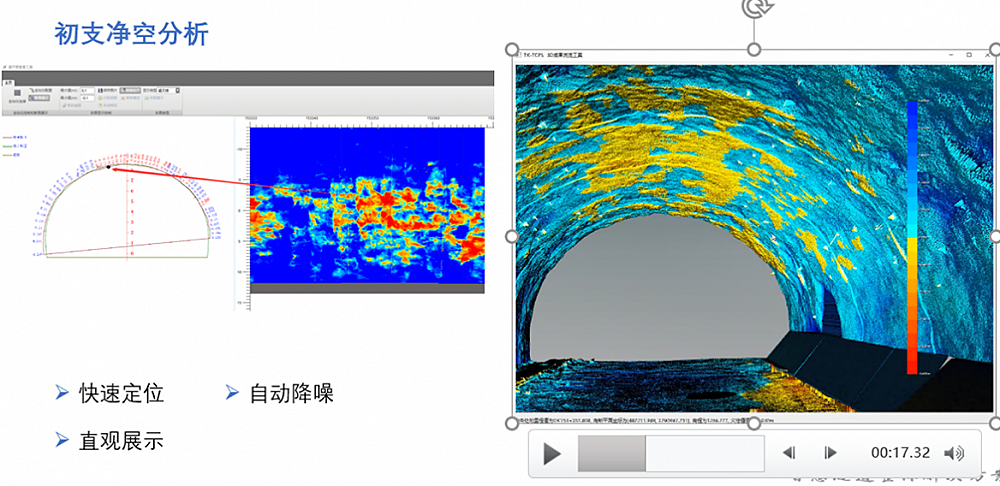This screenshot has width=1000, height=486.
Task: Maximize the 3D viewer window in video
Action: point(968,56)
